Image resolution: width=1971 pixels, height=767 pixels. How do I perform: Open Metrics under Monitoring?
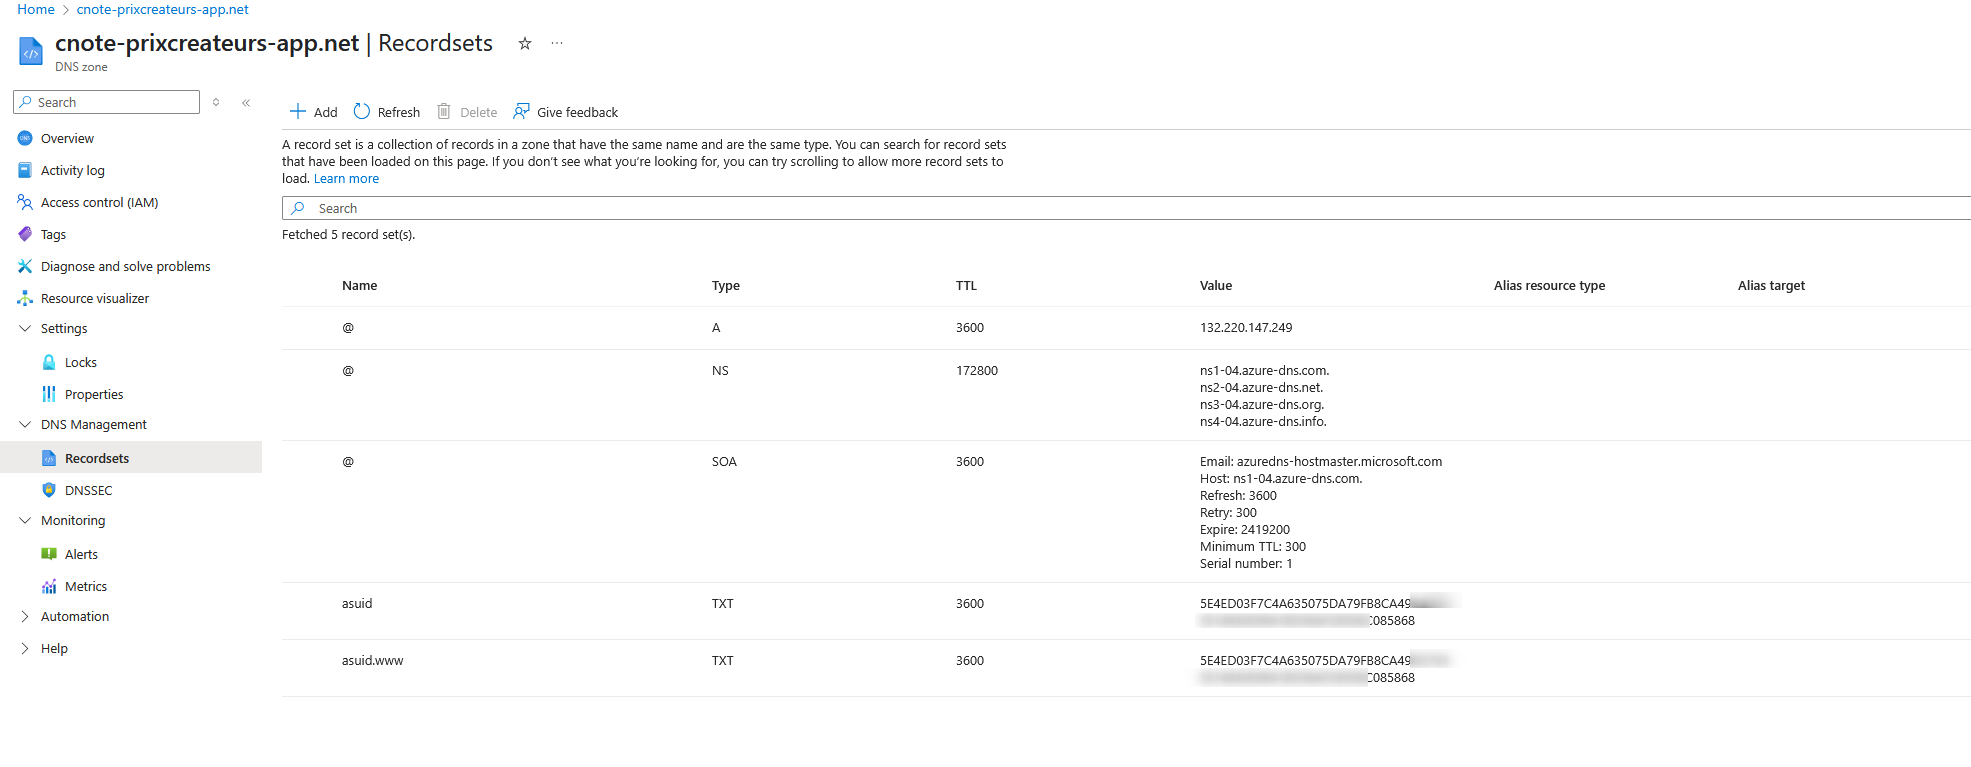click(86, 586)
